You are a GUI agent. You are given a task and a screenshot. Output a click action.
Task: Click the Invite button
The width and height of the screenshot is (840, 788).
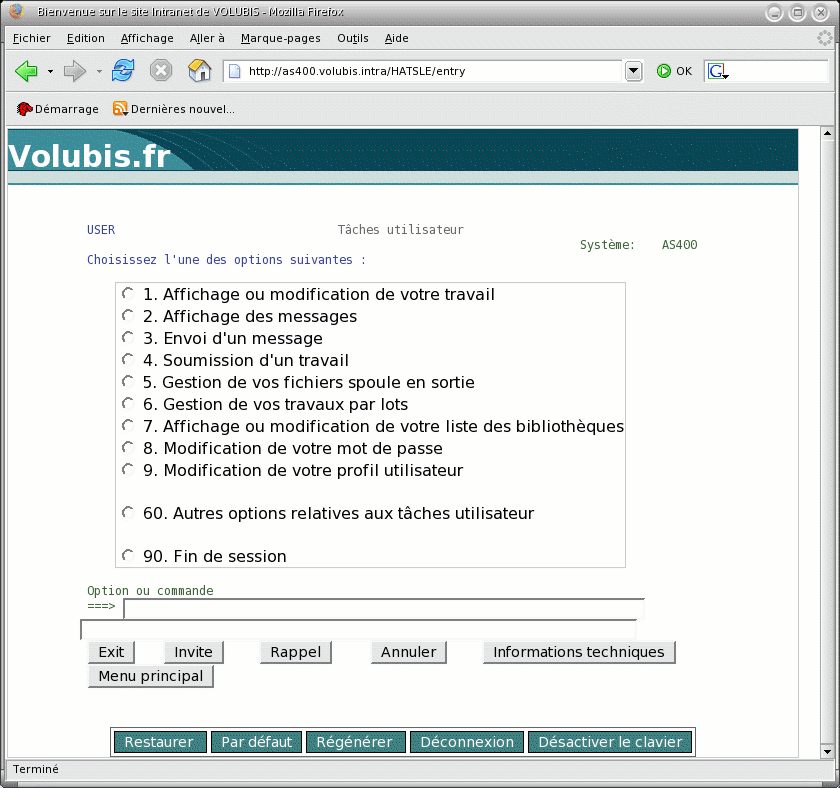pyautogui.click(x=193, y=652)
